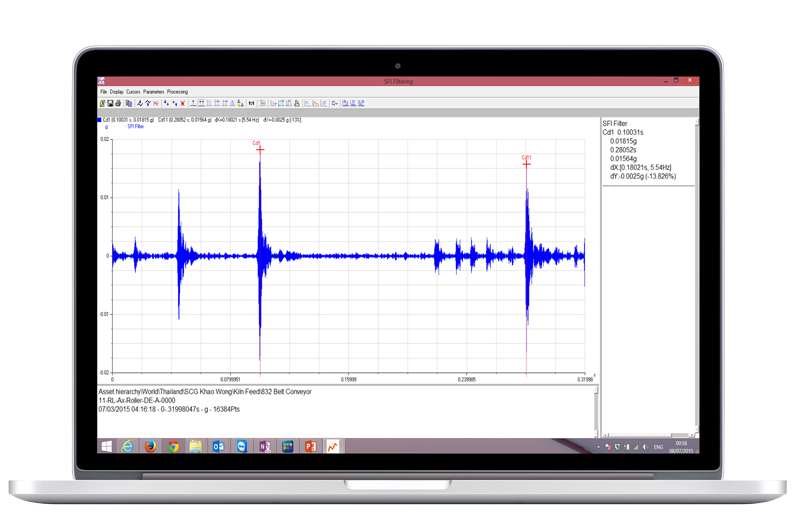Open the Parameters menu
This screenshot has width=795, height=530.
[x=154, y=92]
